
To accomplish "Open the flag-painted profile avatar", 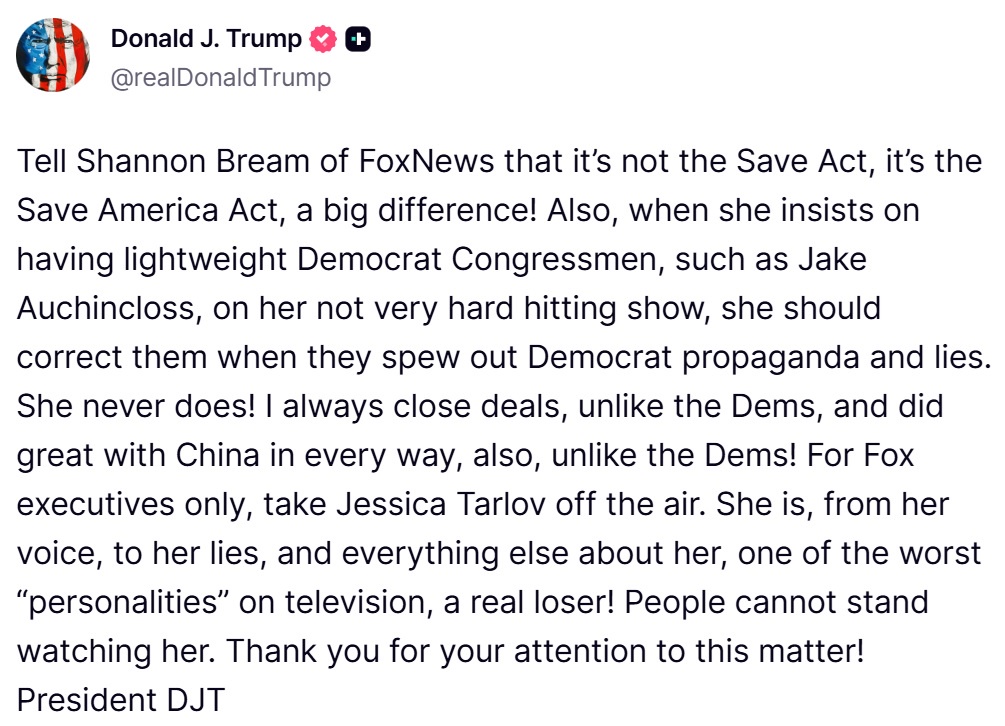I will point(53,55).
